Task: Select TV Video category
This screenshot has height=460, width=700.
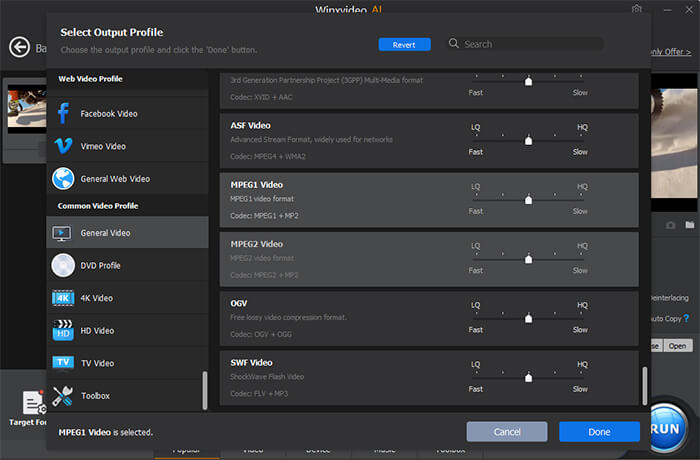Action: (127, 363)
